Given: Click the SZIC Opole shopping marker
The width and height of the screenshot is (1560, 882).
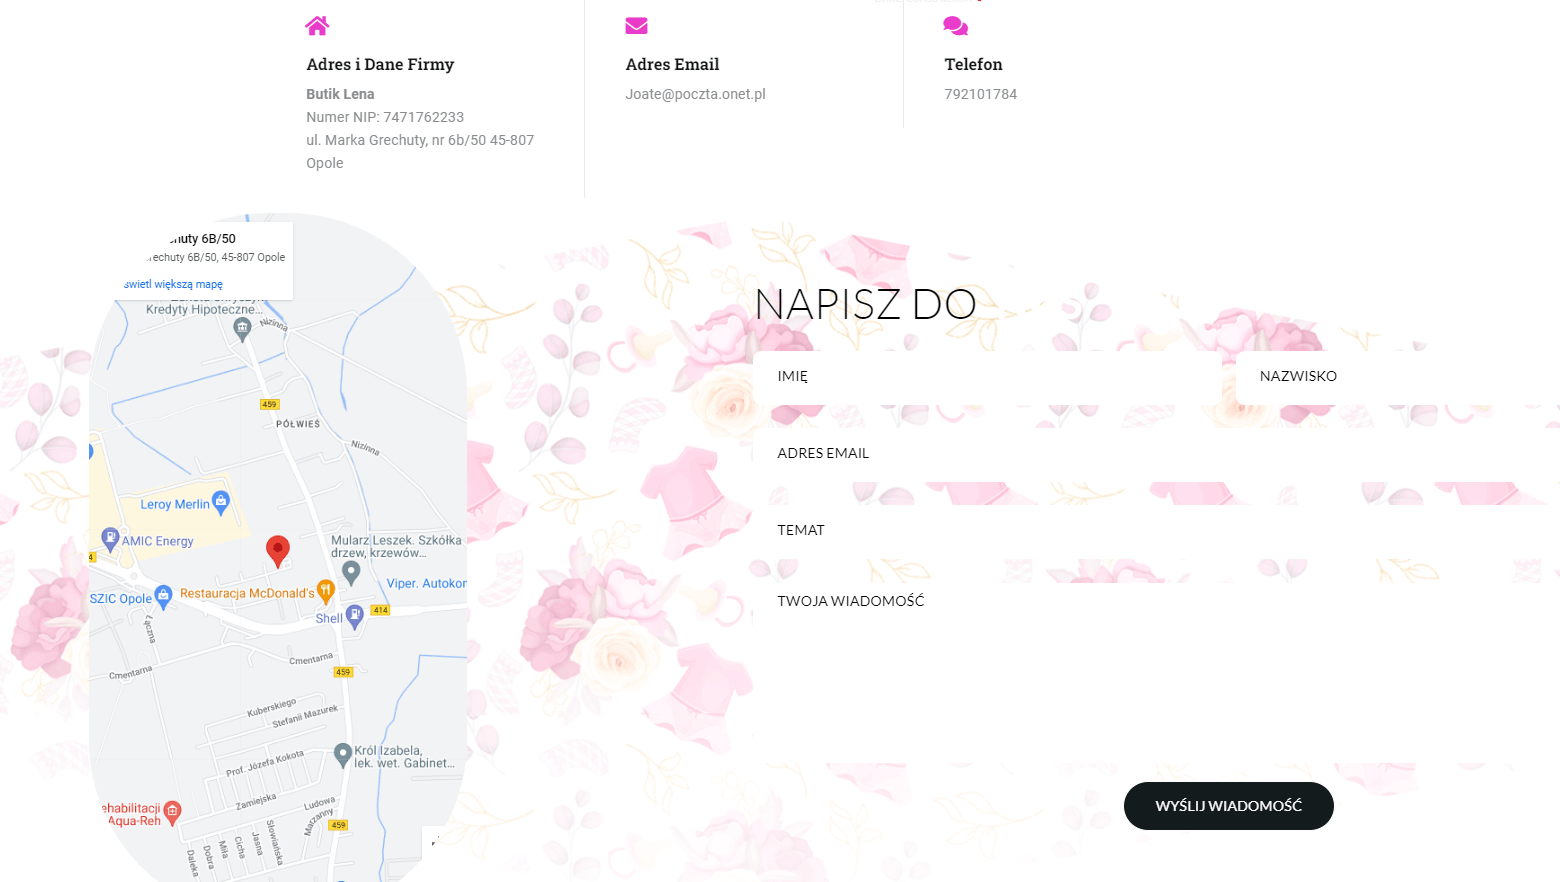Looking at the screenshot, I should 164,597.
